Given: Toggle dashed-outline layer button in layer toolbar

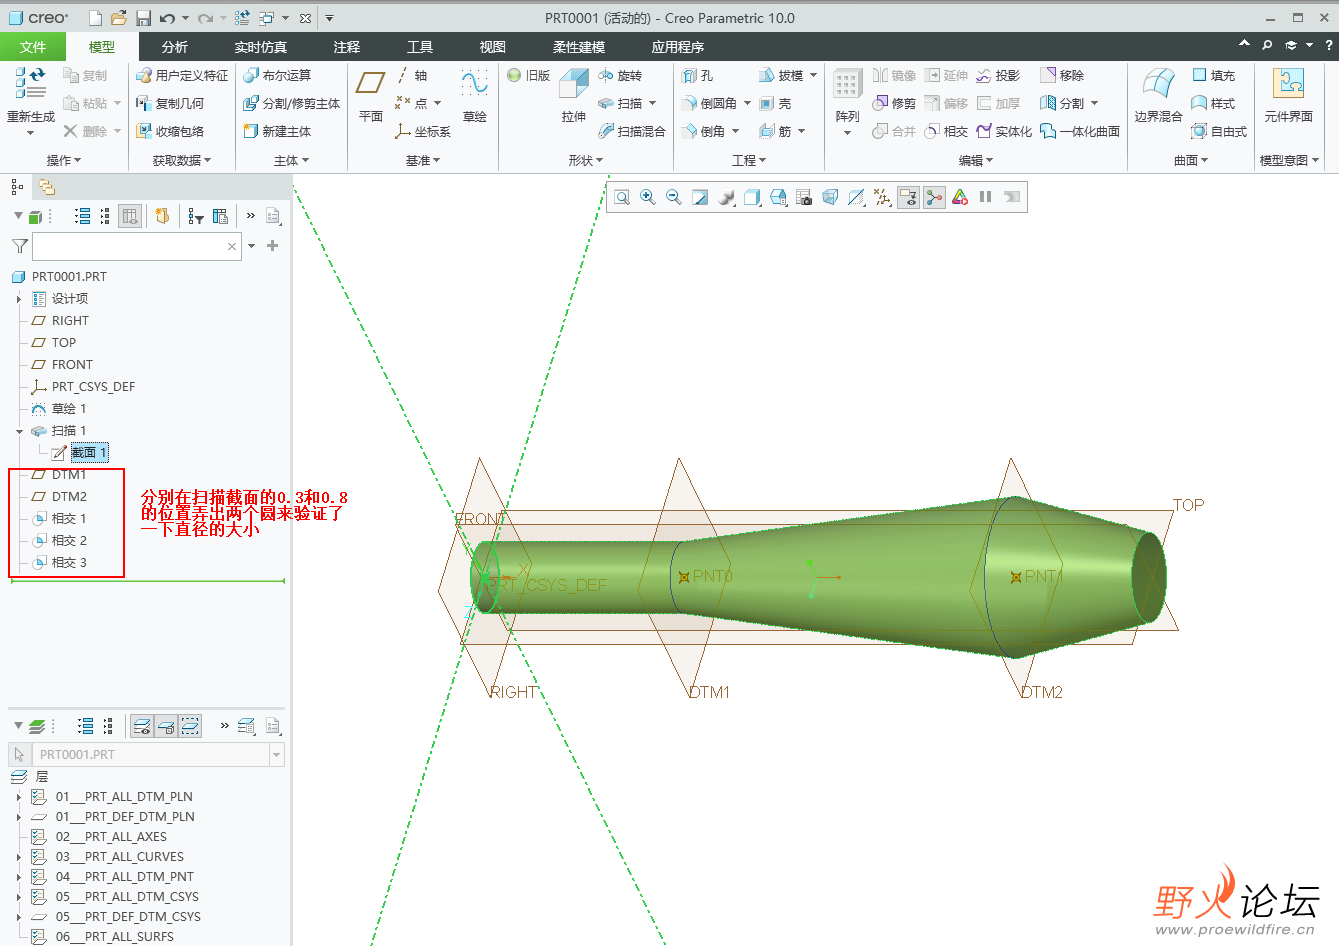Looking at the screenshot, I should click(190, 726).
